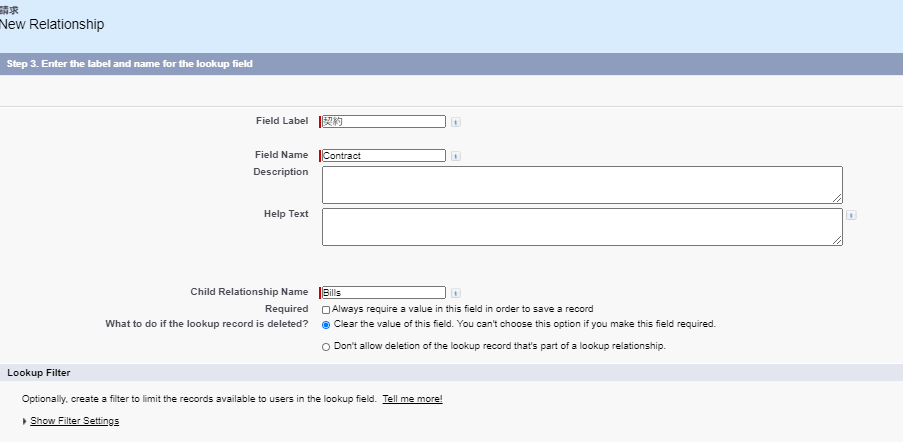Click inside the Help Text text area
This screenshot has height=442, width=903.
point(580,227)
